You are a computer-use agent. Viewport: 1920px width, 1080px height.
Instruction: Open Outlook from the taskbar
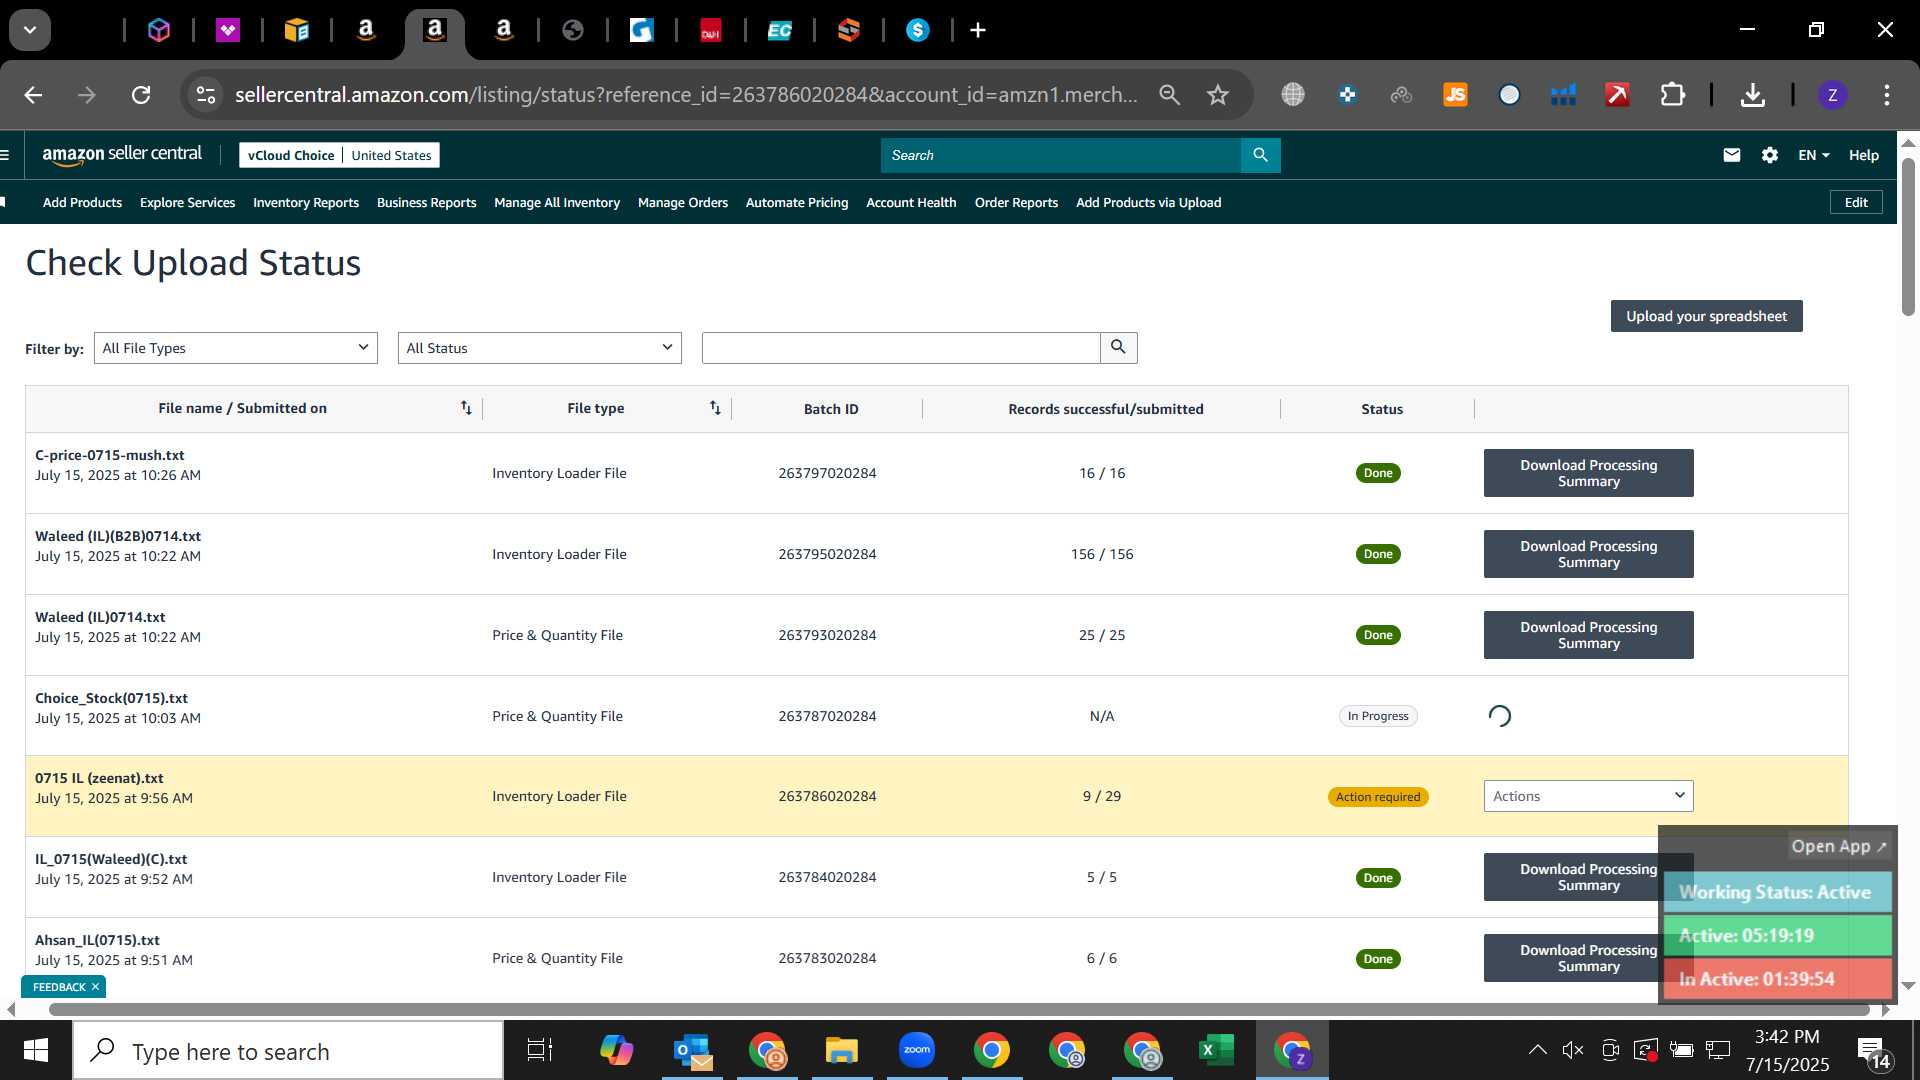692,1051
